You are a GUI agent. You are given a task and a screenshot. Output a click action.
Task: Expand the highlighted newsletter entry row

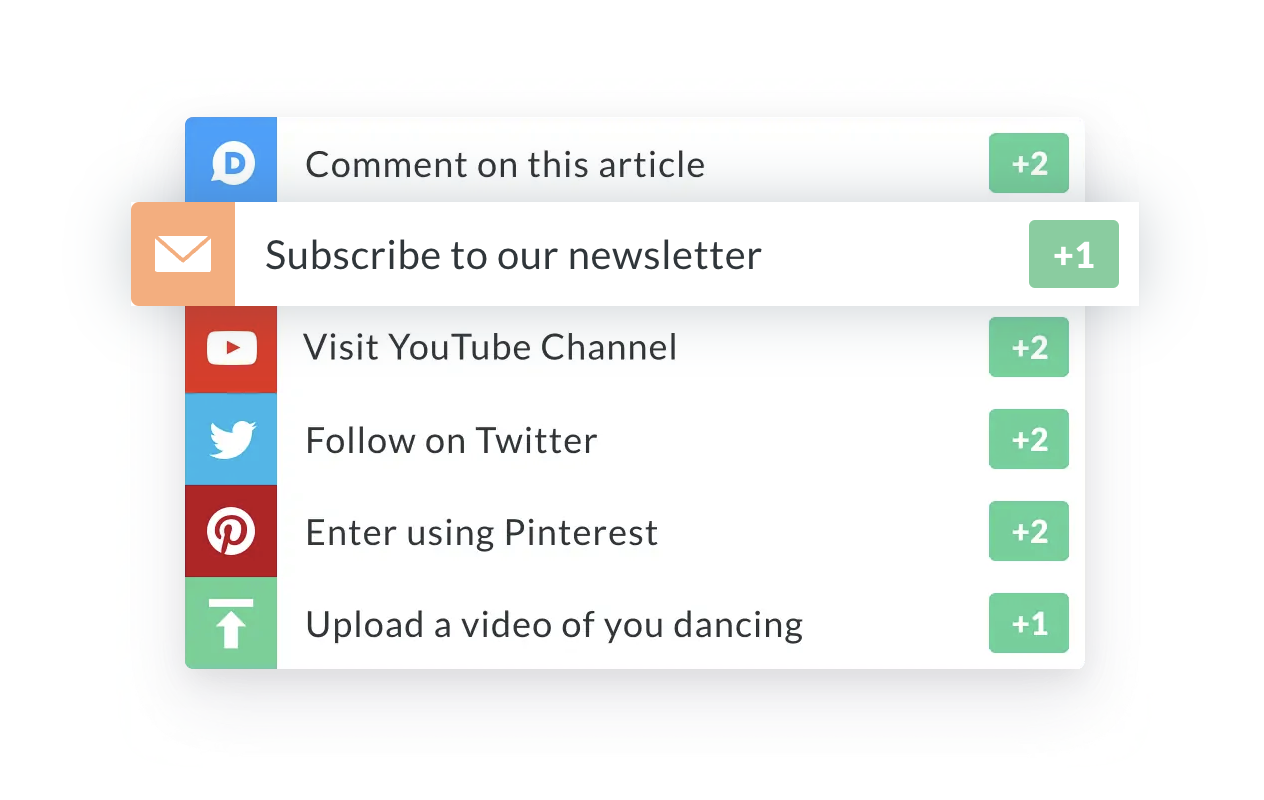tap(634, 254)
